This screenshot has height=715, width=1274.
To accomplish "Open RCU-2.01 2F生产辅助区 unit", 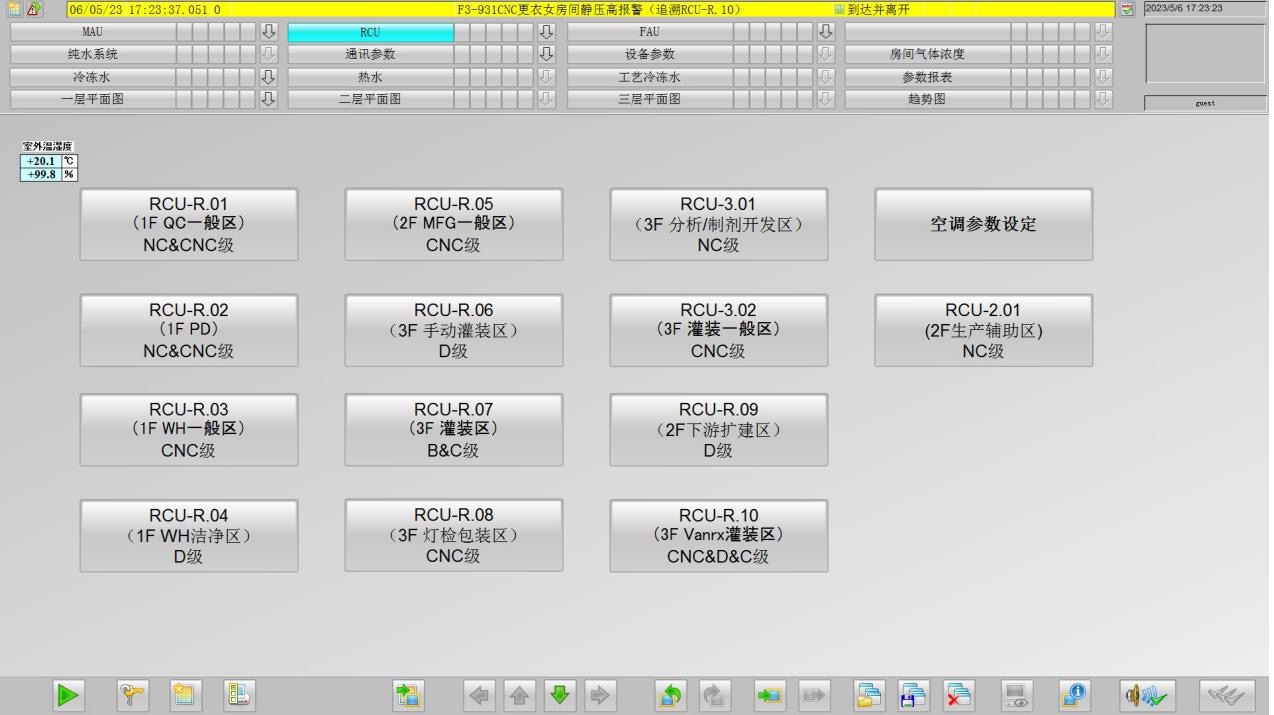I will (x=983, y=330).
